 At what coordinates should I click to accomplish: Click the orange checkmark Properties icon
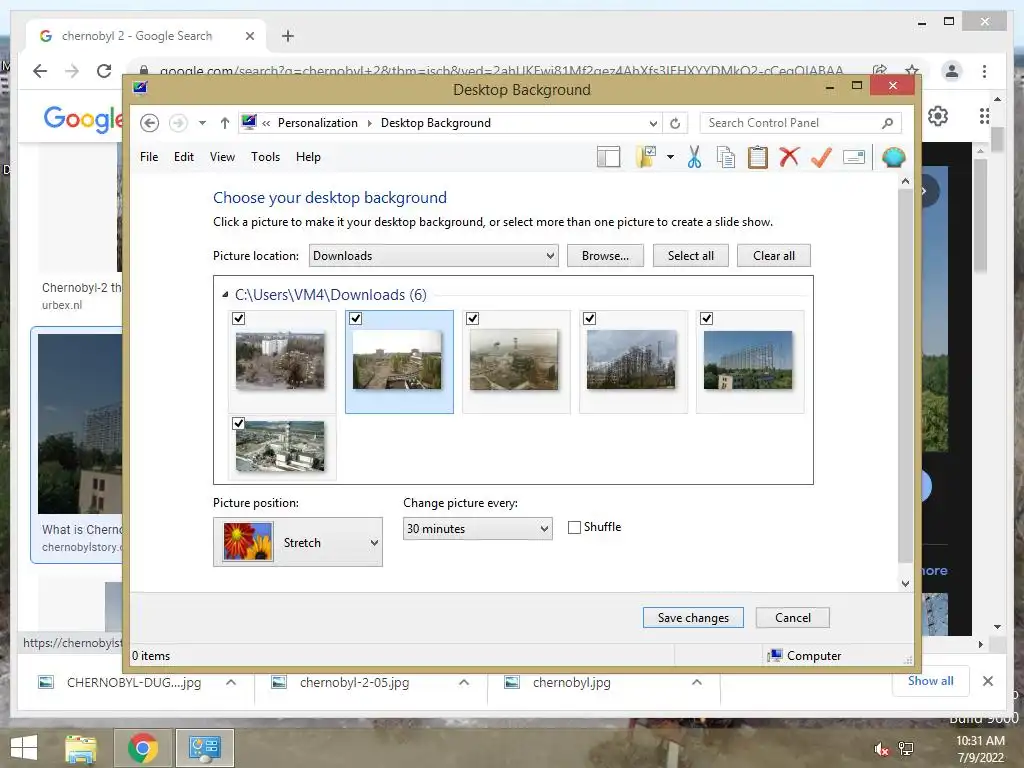click(x=822, y=157)
